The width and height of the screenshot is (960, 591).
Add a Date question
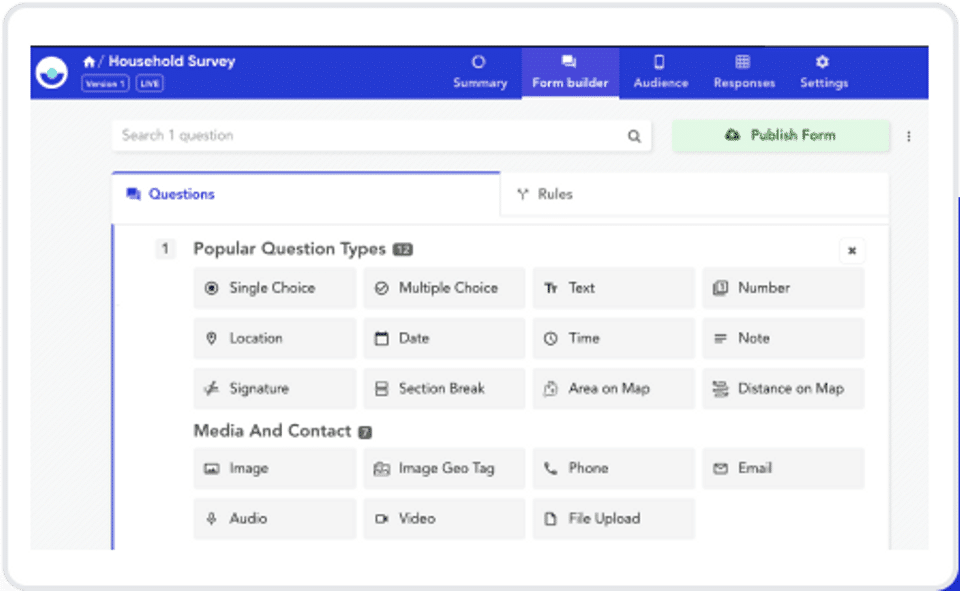[x=444, y=338]
